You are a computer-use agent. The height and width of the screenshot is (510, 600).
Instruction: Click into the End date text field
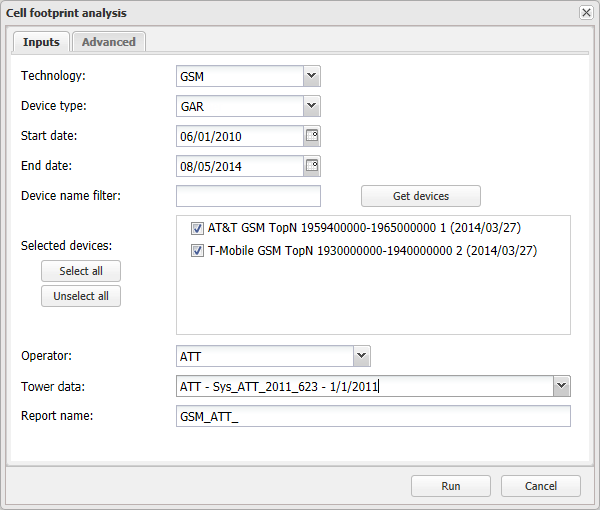click(239, 166)
